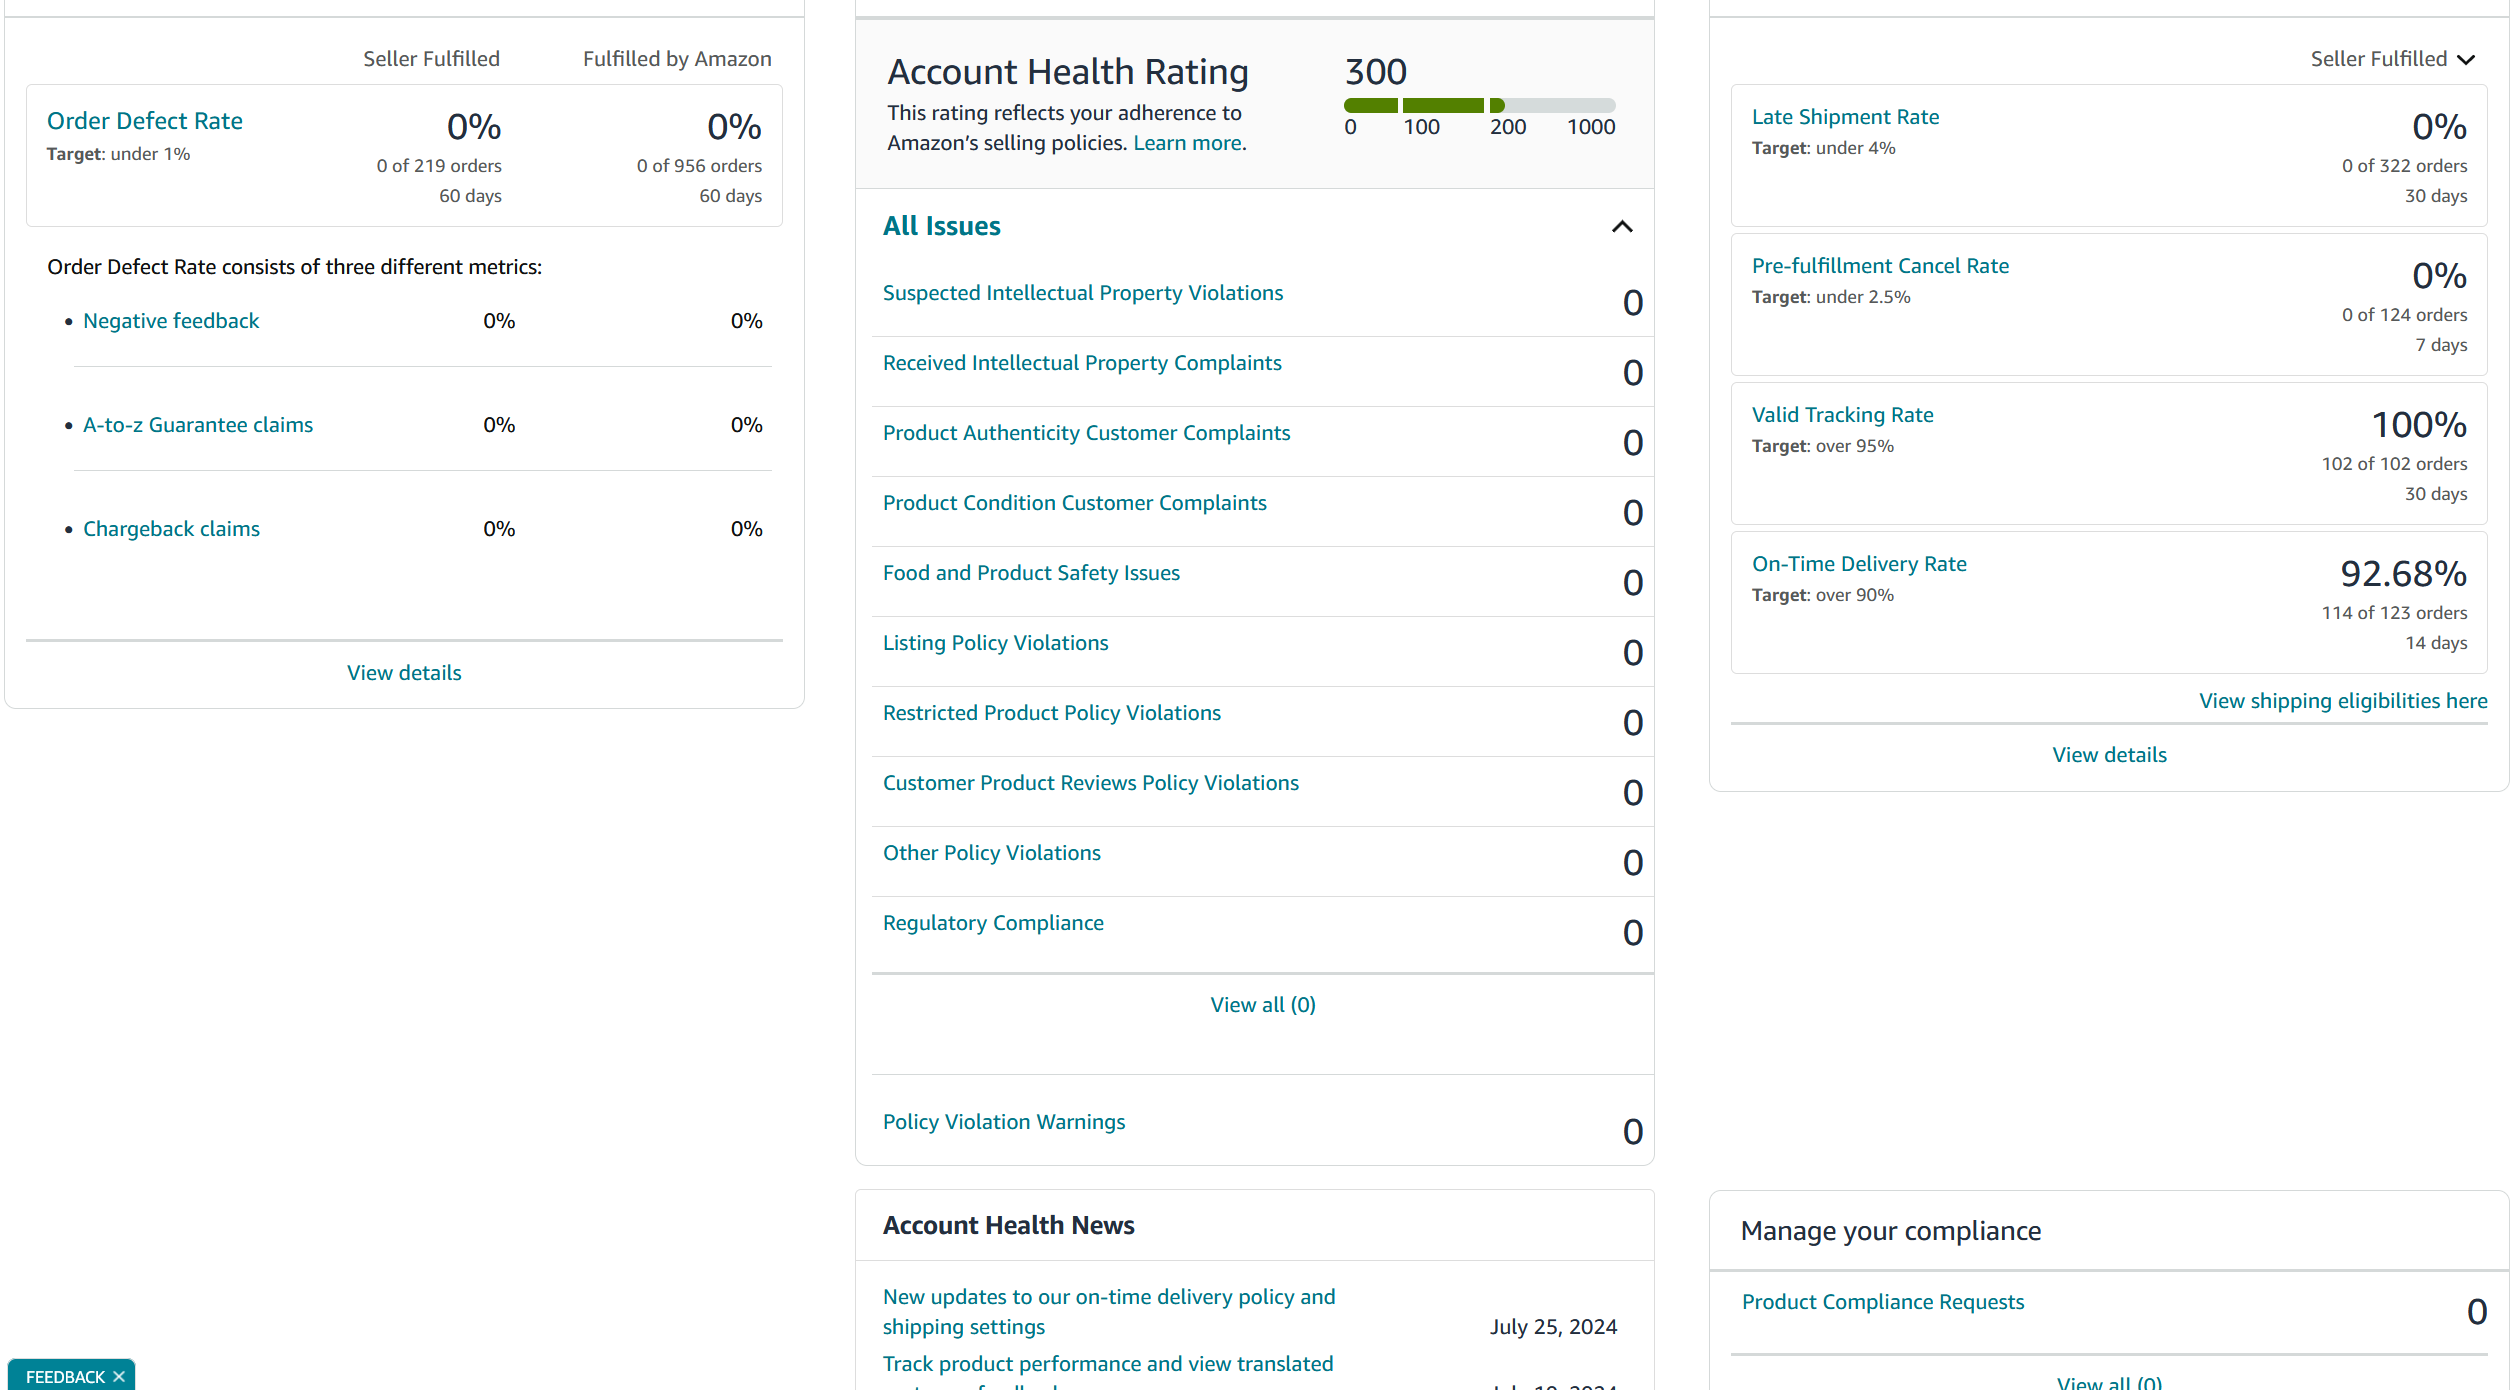Screen dimensions: 2514x1390
Task: Click the Account Health News heading
Action: click(1008, 1225)
